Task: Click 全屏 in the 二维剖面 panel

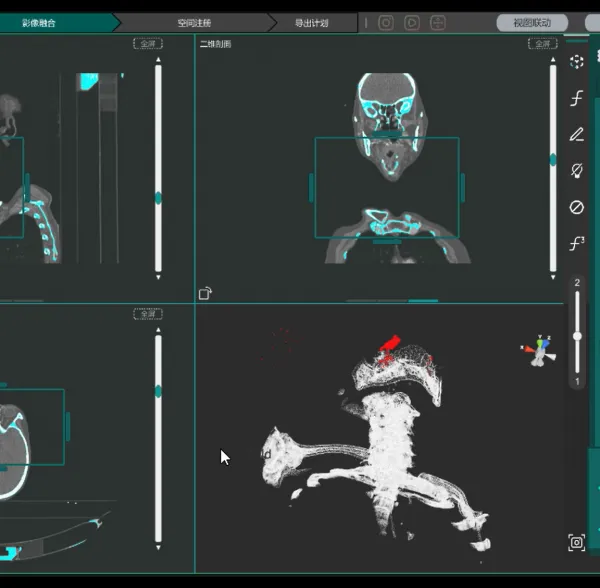Action: 543,44
